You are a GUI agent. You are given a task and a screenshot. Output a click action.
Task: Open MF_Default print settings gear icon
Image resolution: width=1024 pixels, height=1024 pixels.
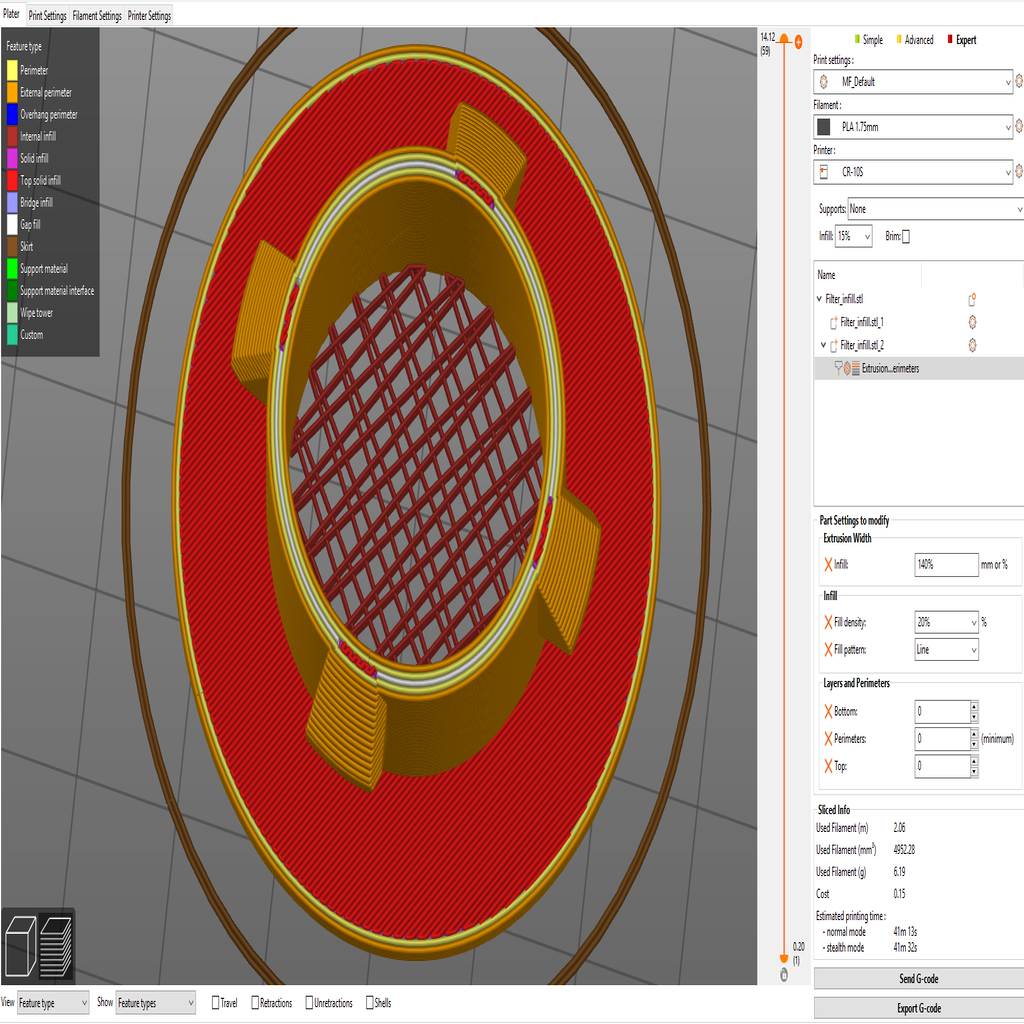pyautogui.click(x=1018, y=82)
